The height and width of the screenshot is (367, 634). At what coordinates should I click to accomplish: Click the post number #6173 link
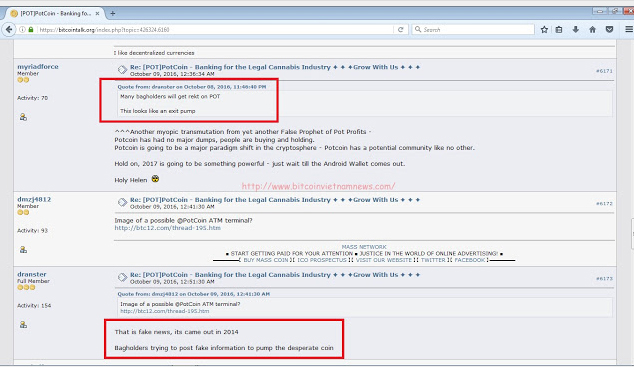(x=604, y=278)
